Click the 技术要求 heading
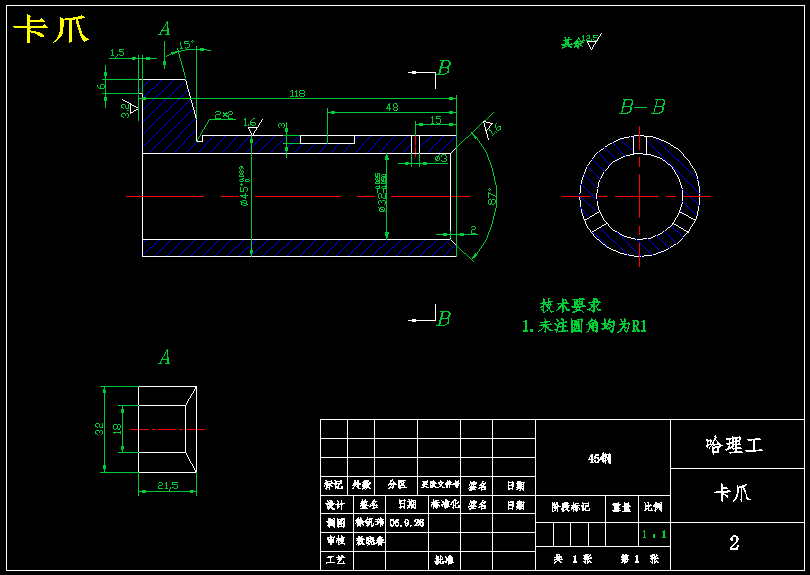Viewport: 810px width, 575px height. (571, 305)
